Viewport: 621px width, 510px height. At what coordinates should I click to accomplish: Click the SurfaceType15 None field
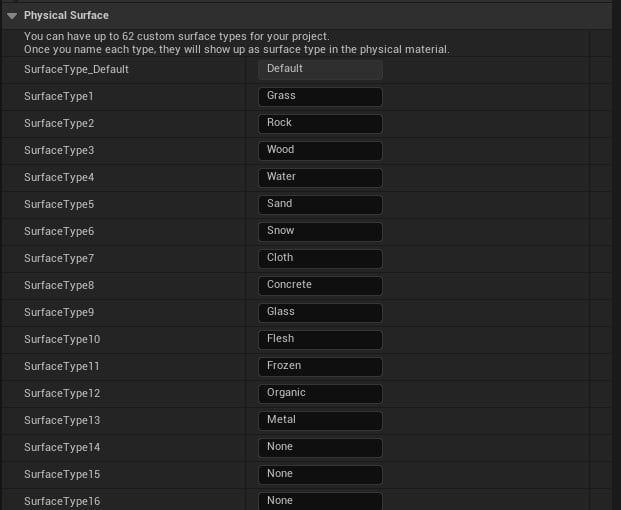click(x=320, y=474)
